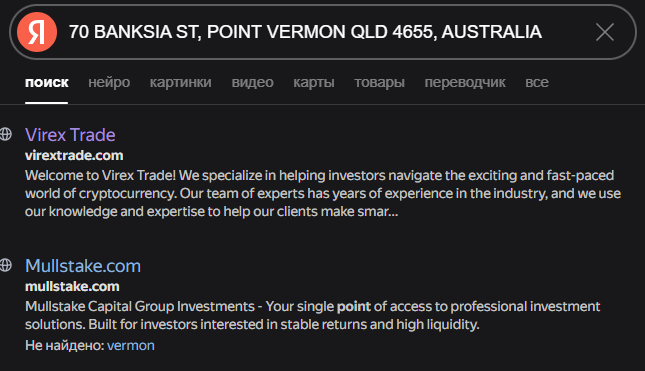The height and width of the screenshot is (371, 645).
Task: Click the virextrade.com URL
Action: [x=74, y=155]
